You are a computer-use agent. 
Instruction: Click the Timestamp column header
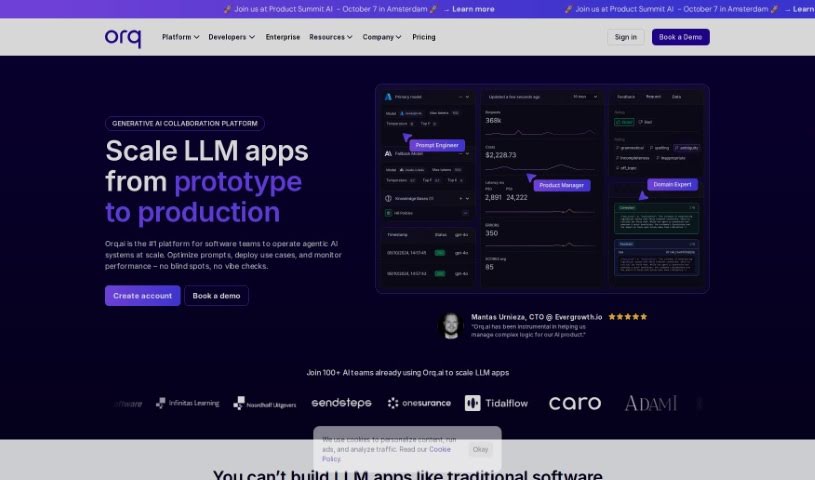tap(398, 235)
